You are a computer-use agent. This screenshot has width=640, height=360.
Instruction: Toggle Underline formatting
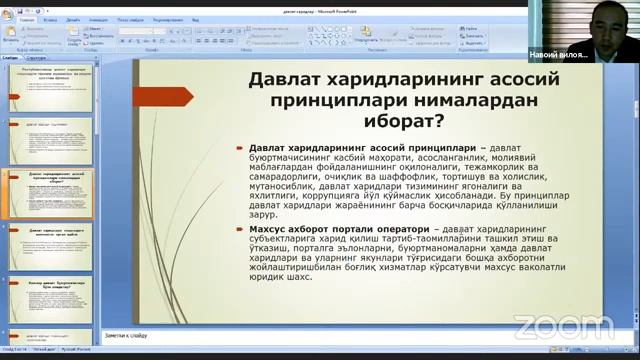click(x=138, y=41)
